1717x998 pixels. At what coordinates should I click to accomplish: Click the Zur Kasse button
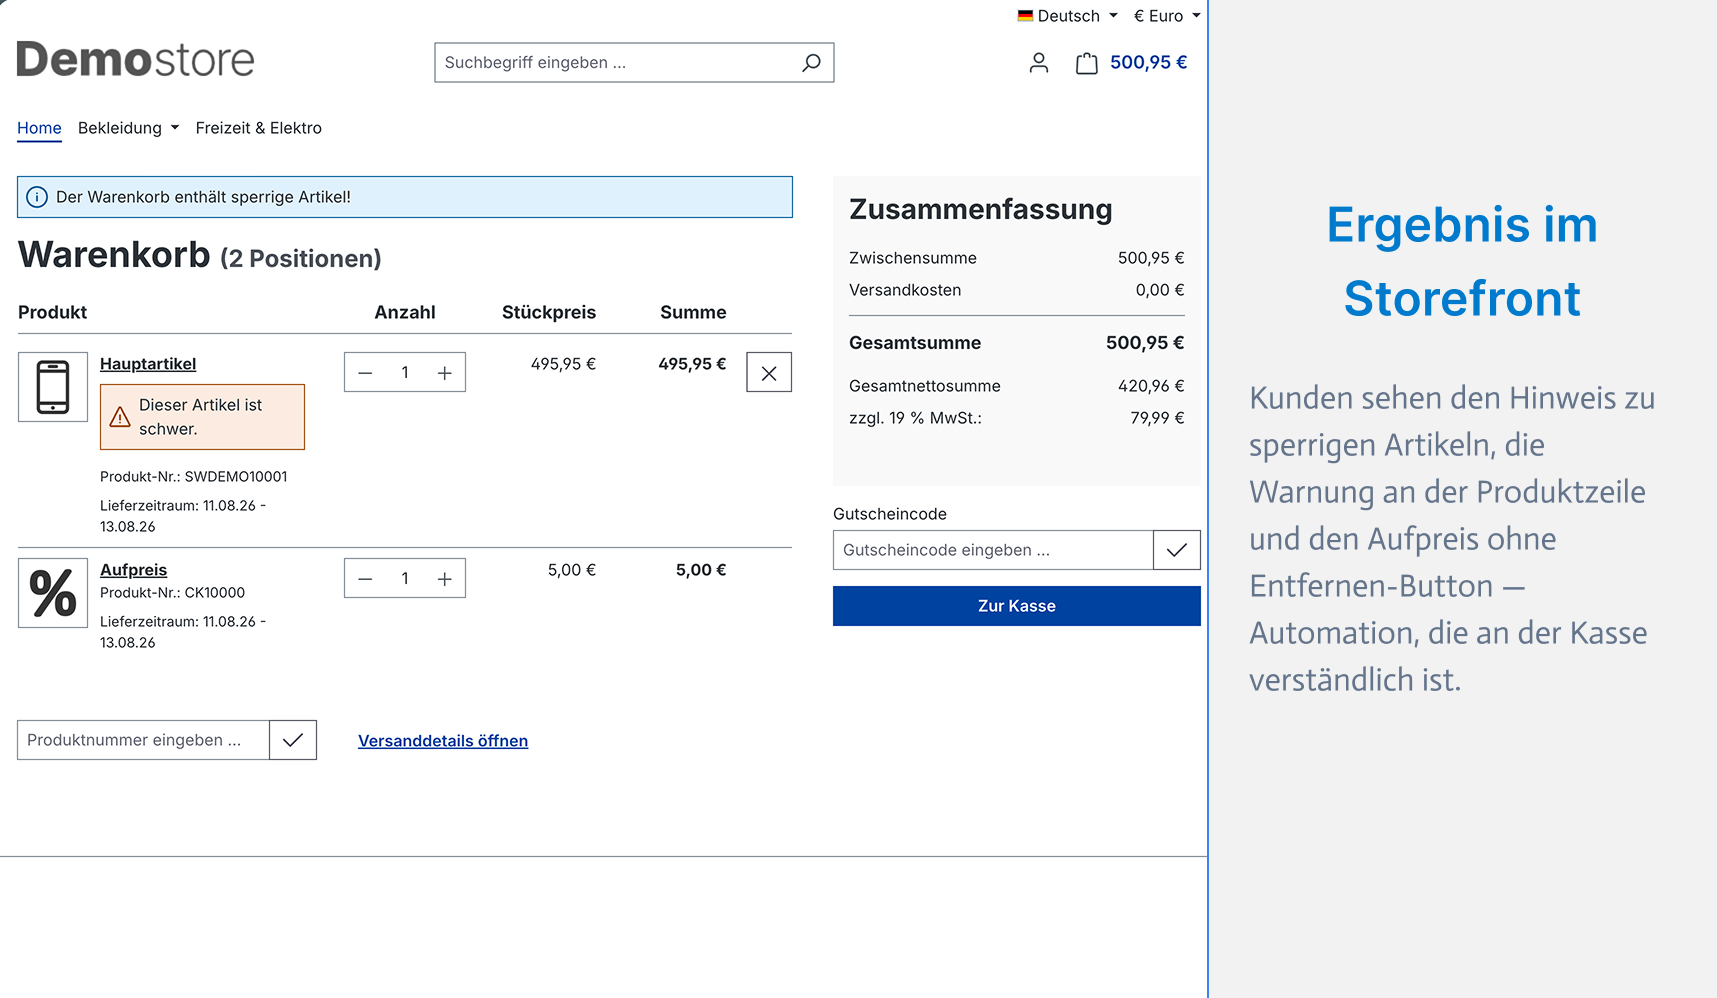(x=1017, y=606)
